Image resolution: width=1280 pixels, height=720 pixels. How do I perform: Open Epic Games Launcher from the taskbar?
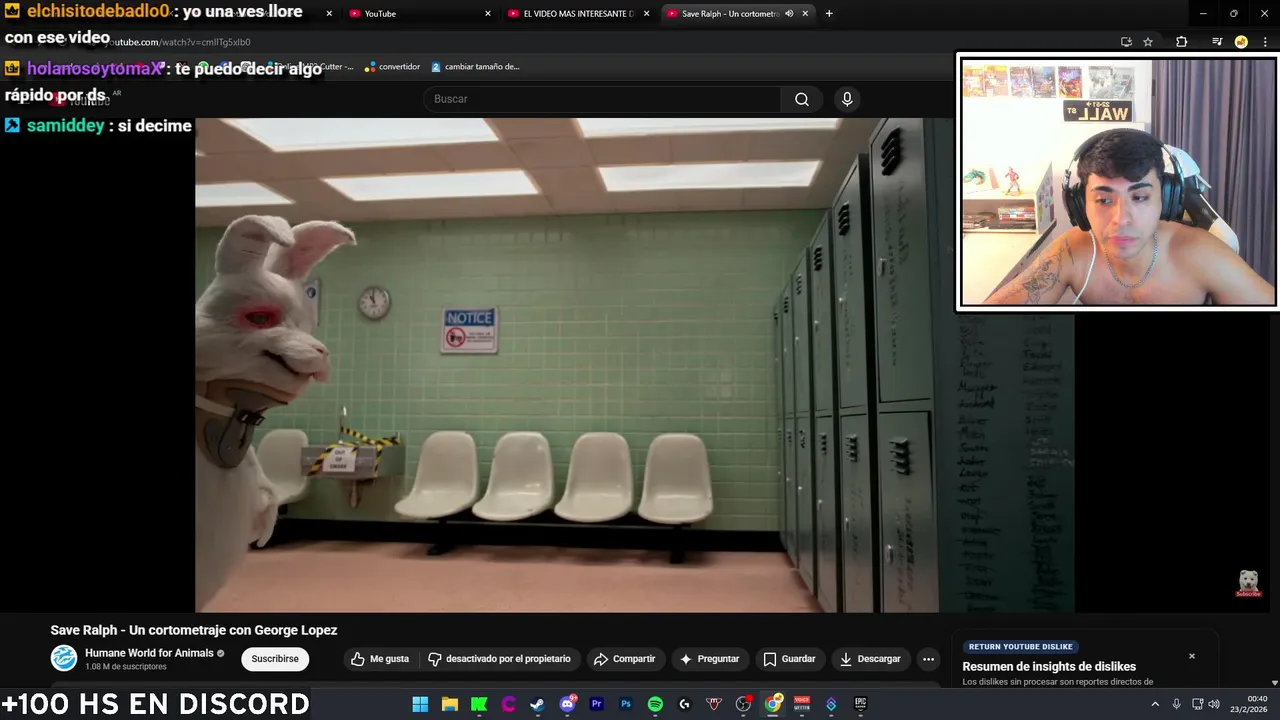point(860,704)
